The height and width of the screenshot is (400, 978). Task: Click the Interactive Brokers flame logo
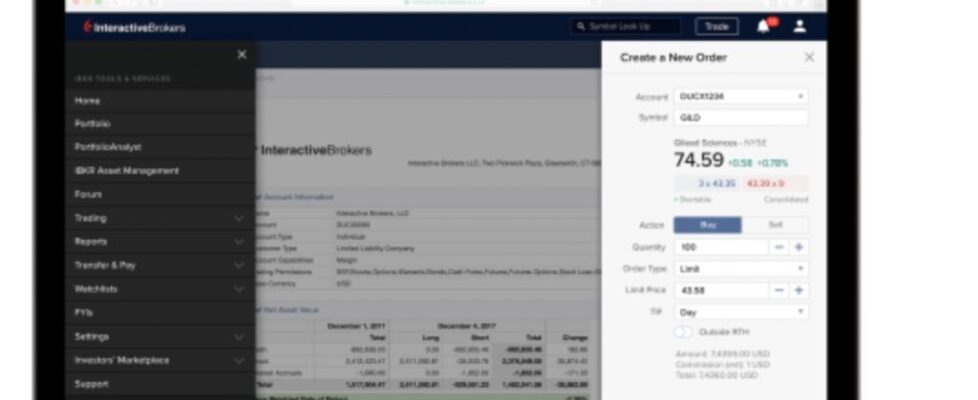pos(88,26)
